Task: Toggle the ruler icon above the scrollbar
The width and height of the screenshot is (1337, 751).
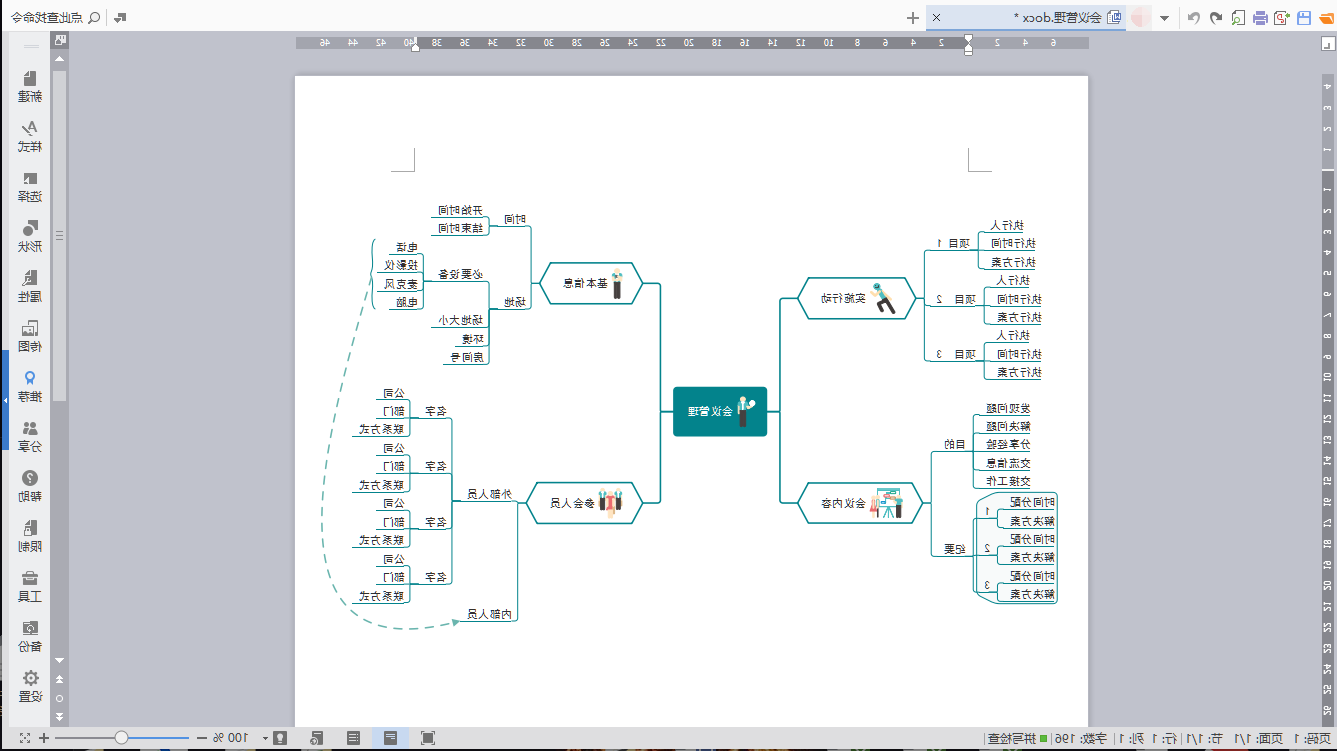Action: [59, 40]
